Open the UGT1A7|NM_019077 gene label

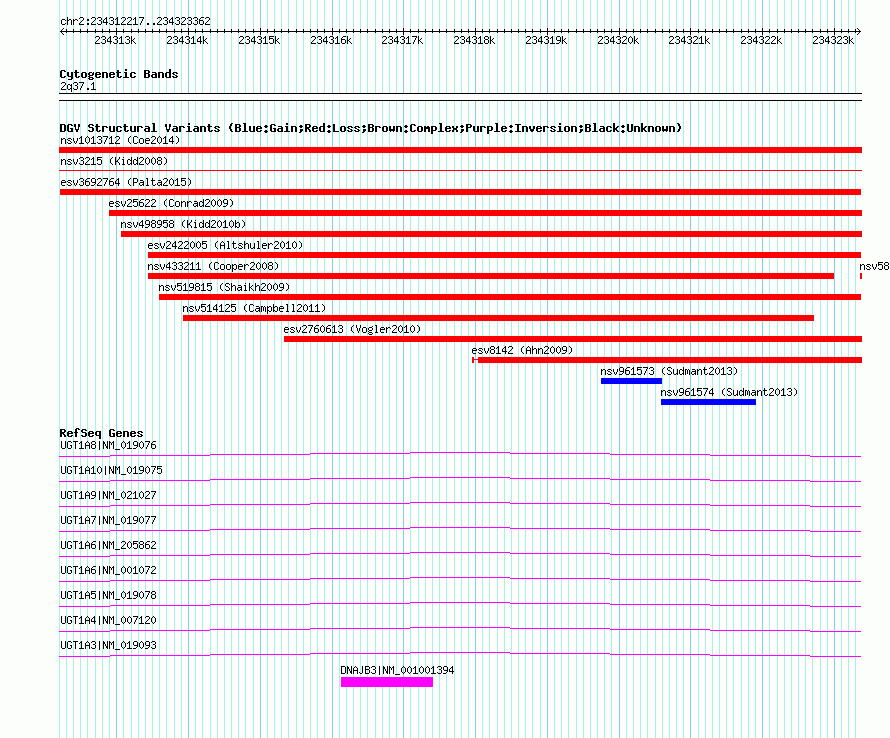click(x=108, y=521)
